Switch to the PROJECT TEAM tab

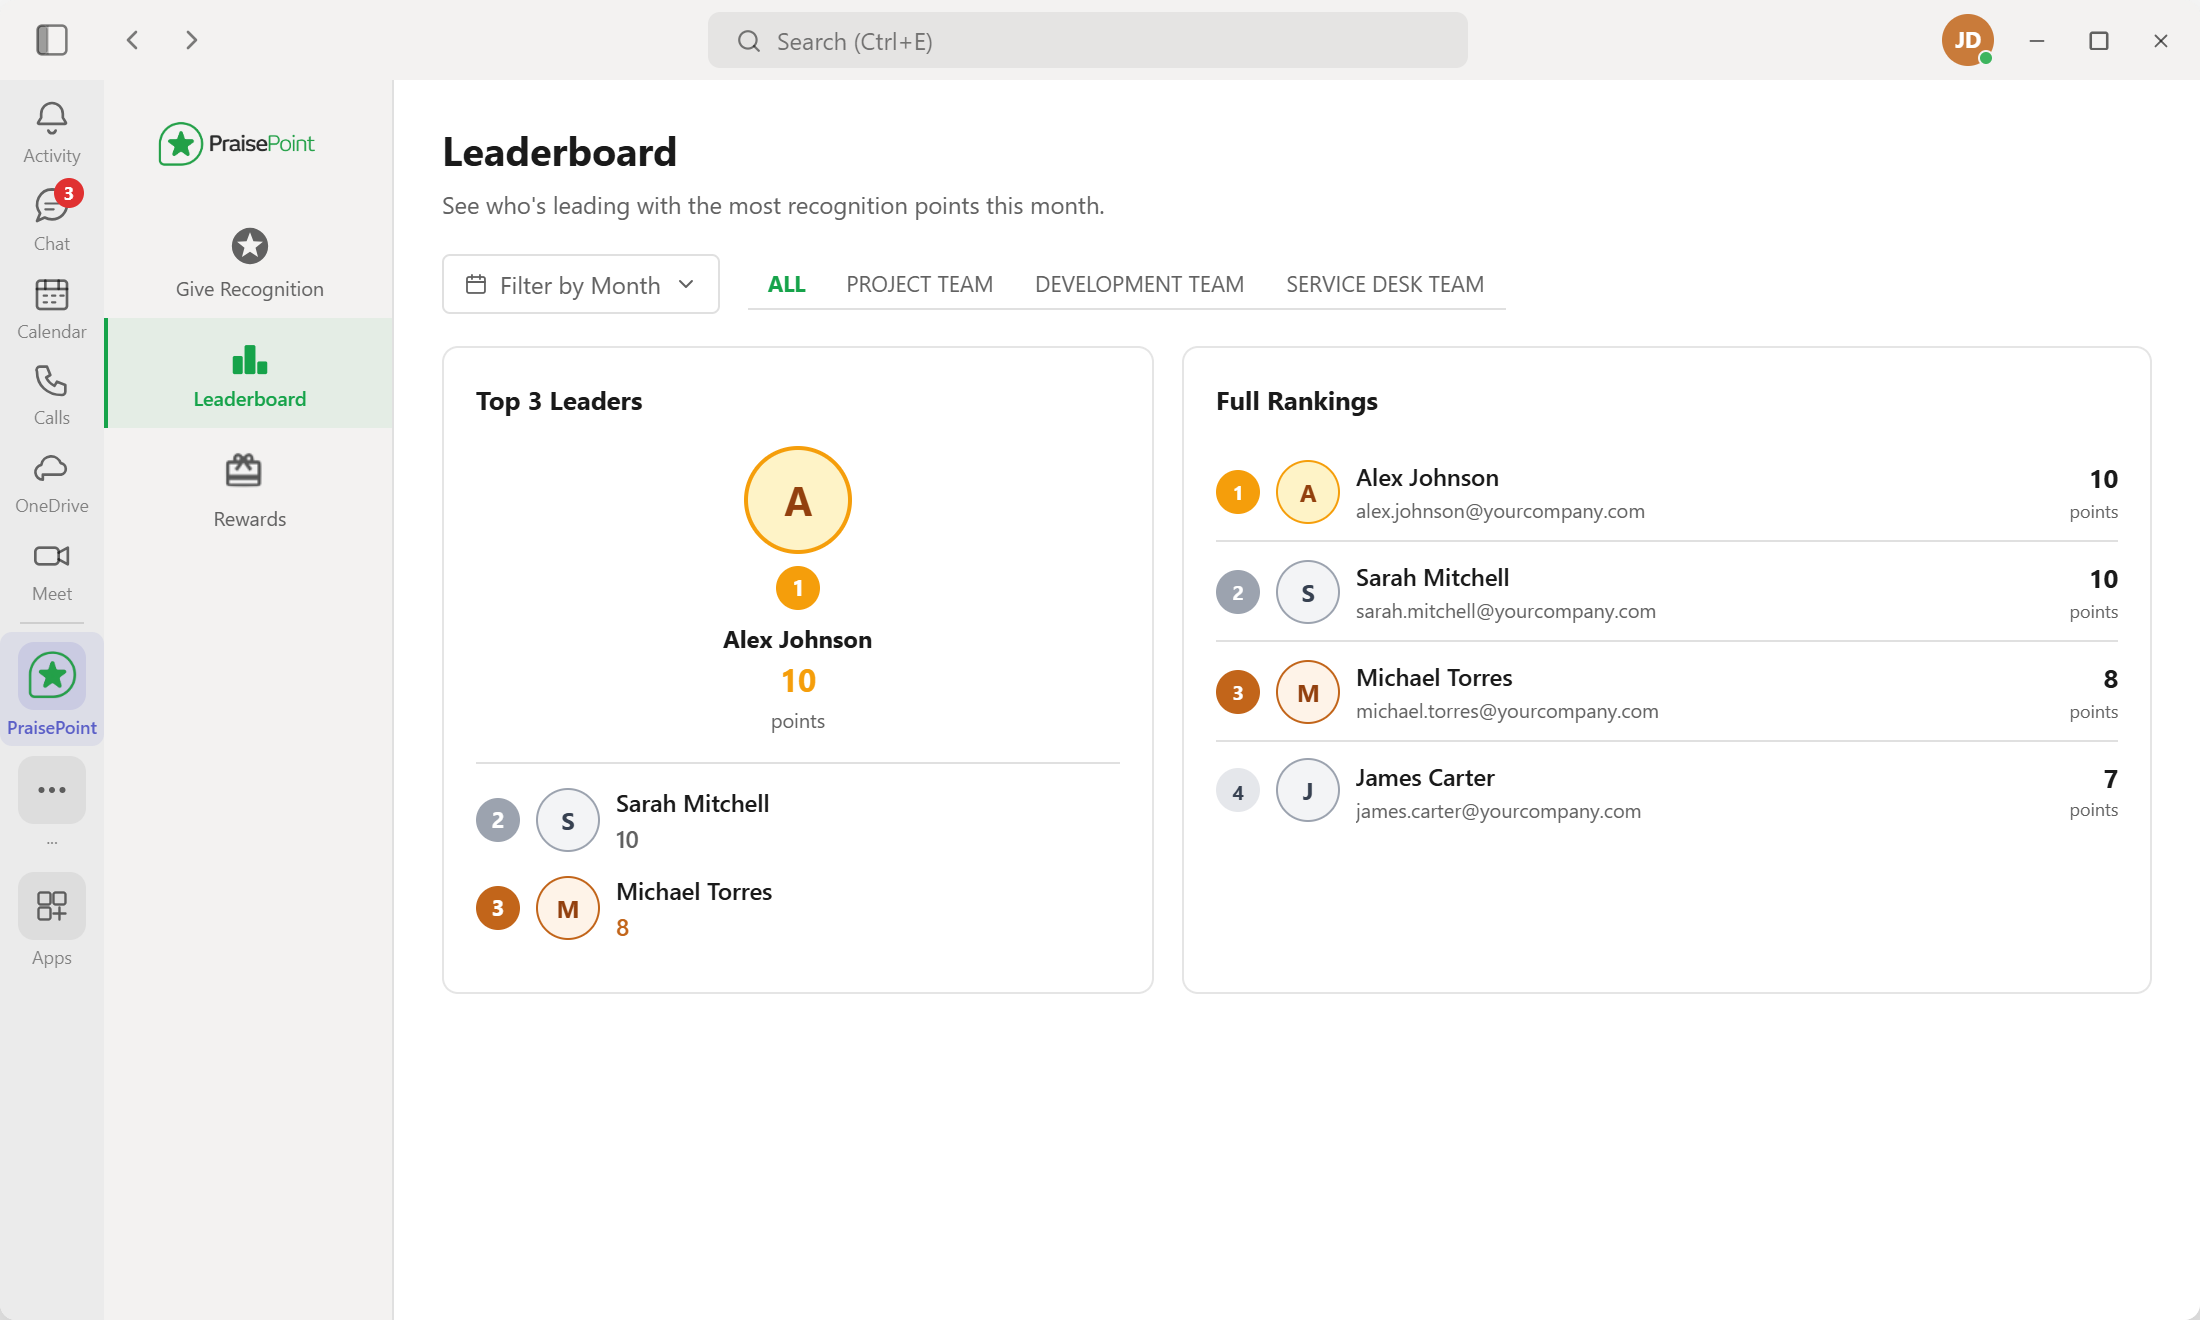pos(920,284)
